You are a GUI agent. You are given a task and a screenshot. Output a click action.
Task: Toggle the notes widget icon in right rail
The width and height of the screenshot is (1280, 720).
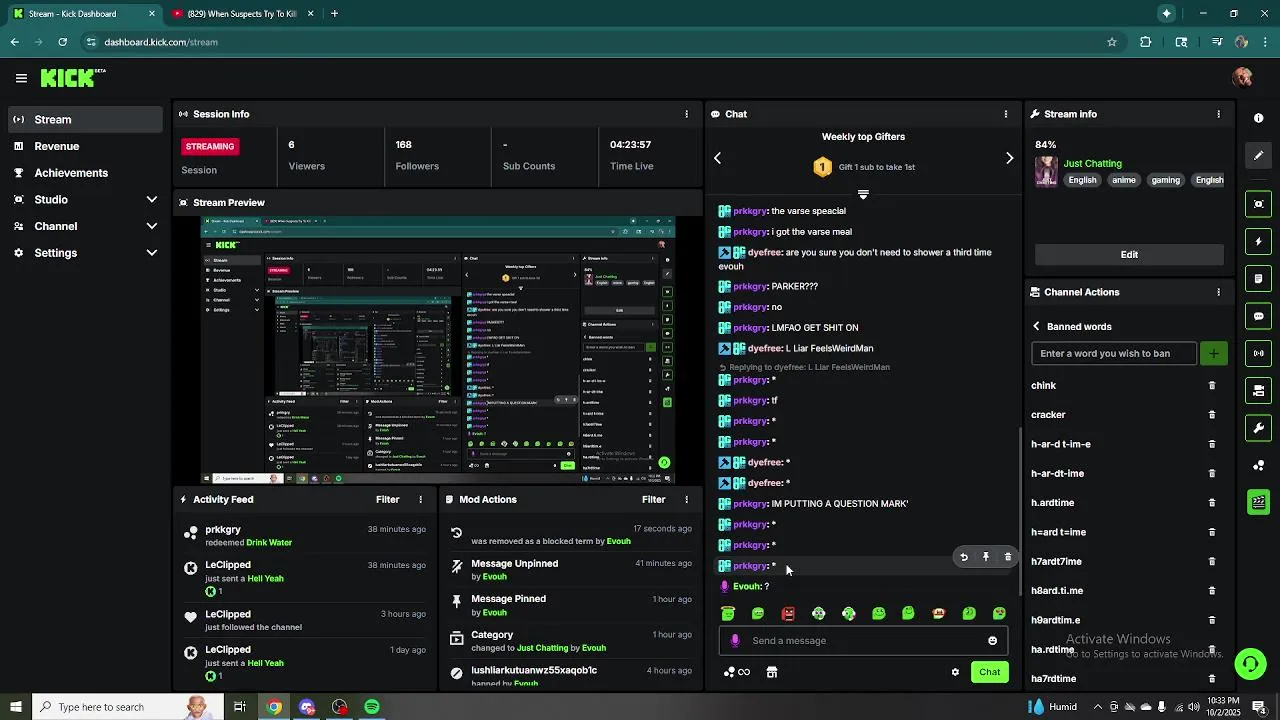[x=1258, y=279]
